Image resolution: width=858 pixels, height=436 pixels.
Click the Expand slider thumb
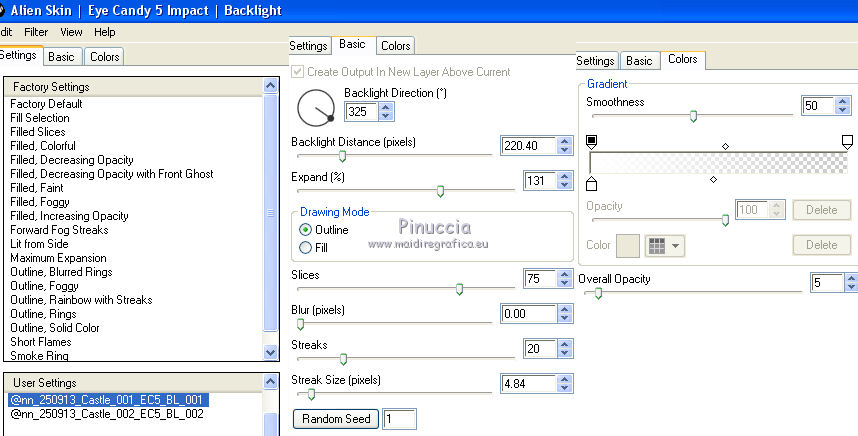[x=440, y=191]
